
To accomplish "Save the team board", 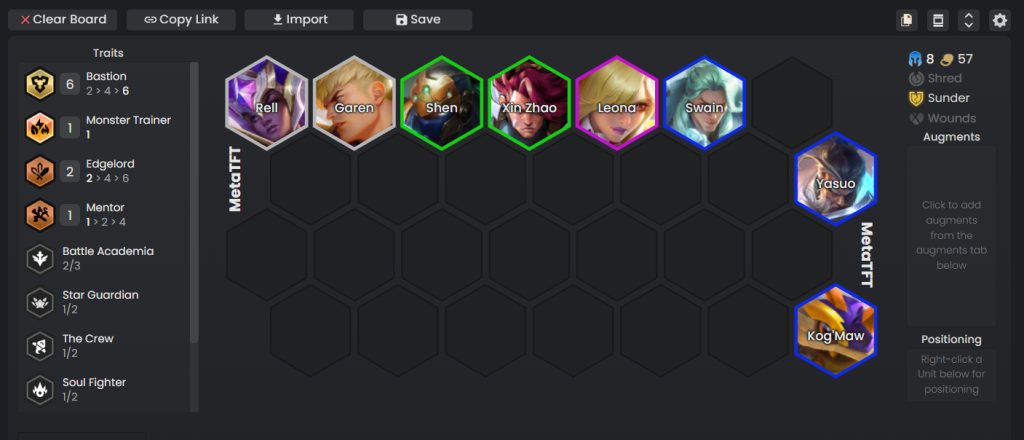I will (x=417, y=20).
